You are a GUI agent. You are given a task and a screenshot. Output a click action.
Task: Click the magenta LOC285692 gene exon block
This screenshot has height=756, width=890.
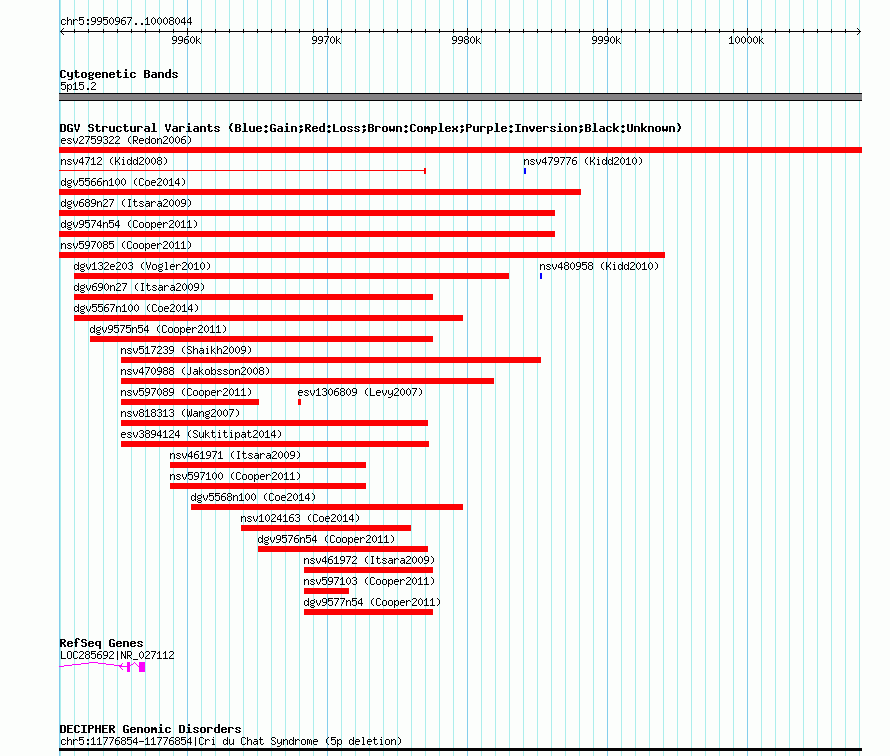pos(142,667)
